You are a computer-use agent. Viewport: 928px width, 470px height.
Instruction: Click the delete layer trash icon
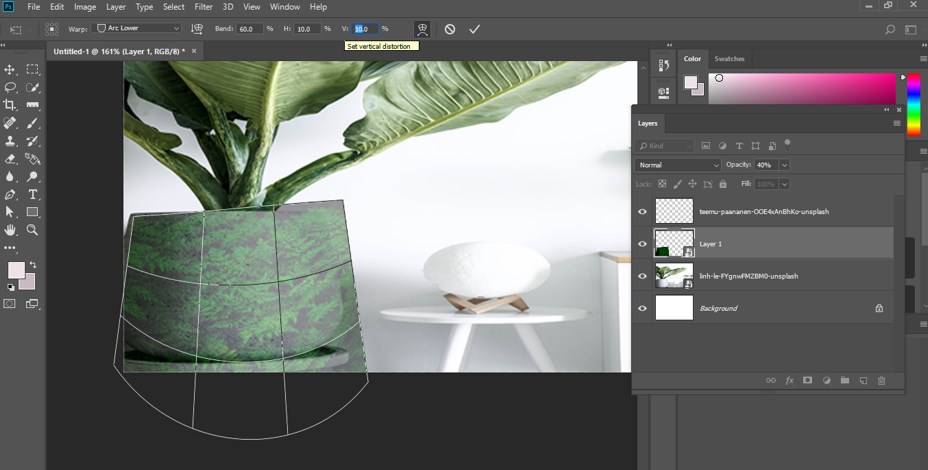(x=881, y=380)
